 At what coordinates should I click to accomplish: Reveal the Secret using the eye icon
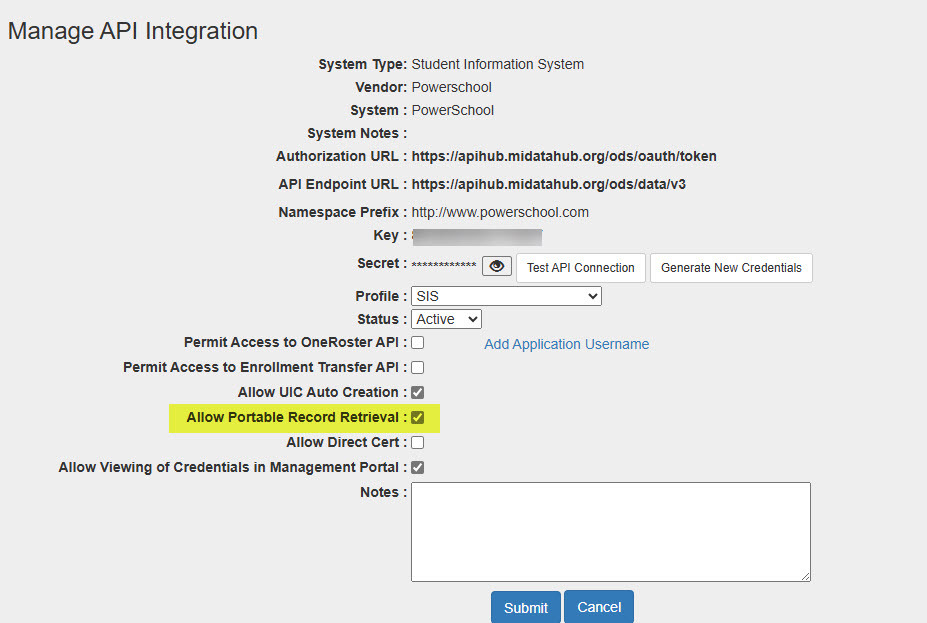click(497, 267)
